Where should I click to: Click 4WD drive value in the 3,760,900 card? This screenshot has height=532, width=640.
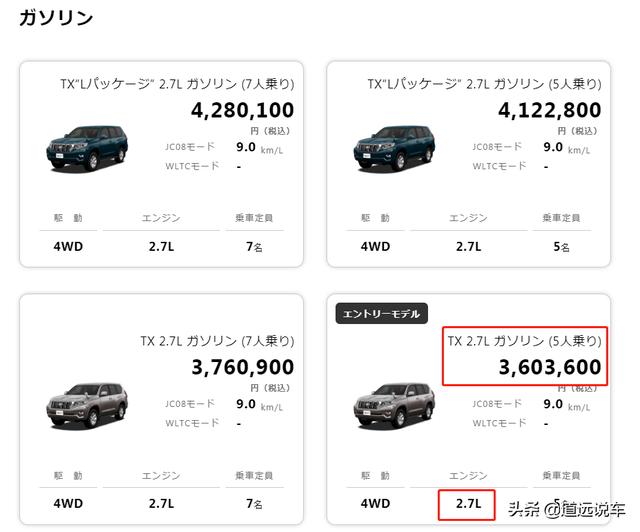[68, 503]
